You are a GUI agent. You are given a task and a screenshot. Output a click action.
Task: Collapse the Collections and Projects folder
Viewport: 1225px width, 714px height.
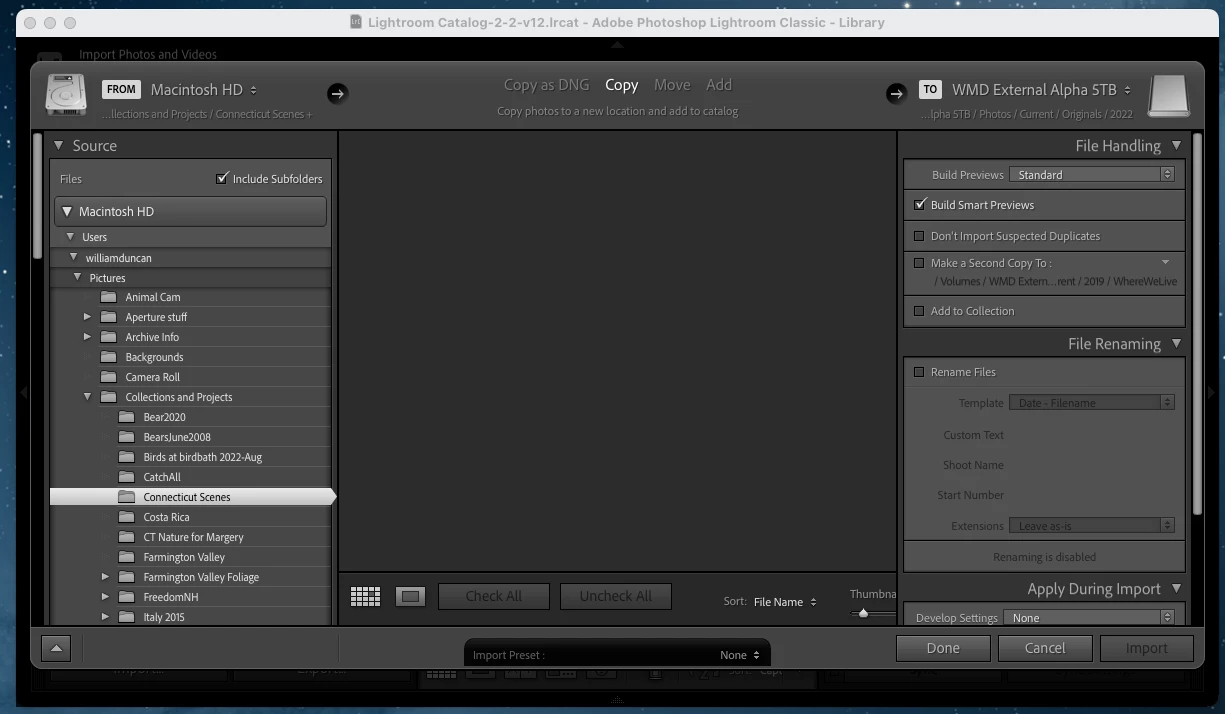[87, 397]
